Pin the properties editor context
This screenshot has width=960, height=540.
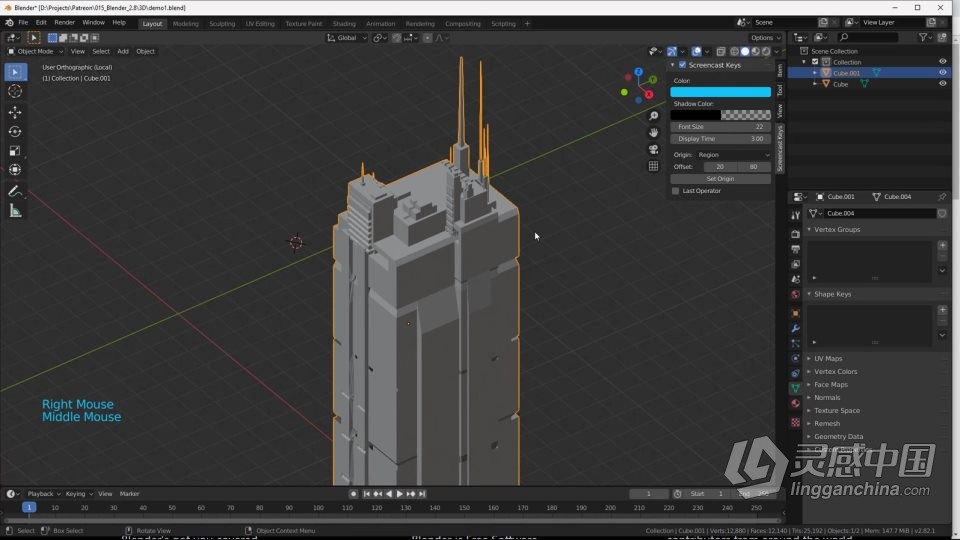(942, 197)
